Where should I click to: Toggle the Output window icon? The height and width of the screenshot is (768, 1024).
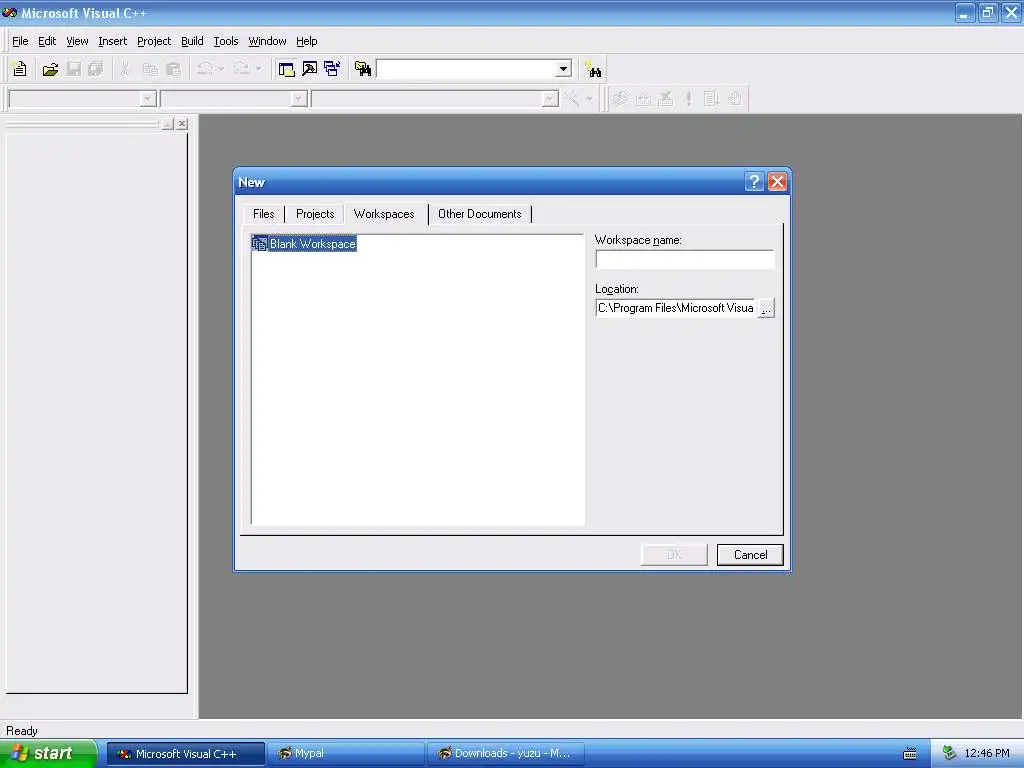[x=310, y=69]
